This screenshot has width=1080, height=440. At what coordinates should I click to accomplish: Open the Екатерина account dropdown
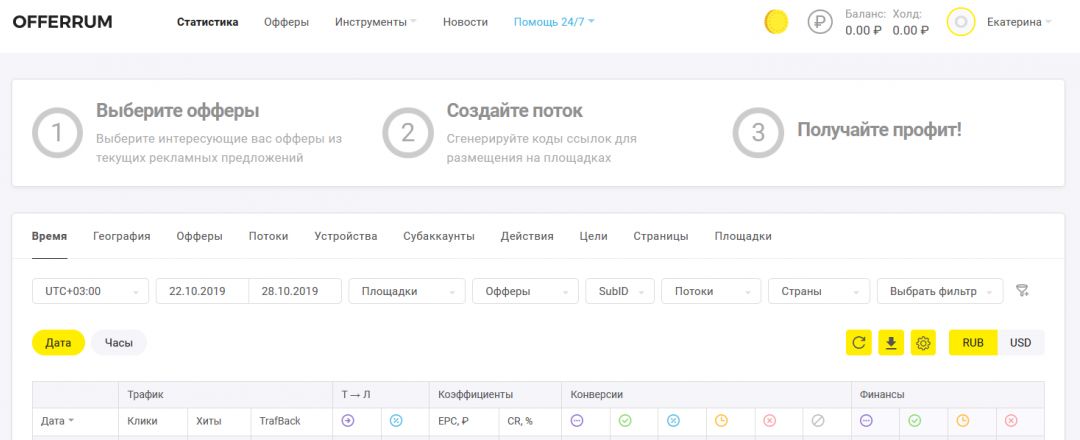1019,22
